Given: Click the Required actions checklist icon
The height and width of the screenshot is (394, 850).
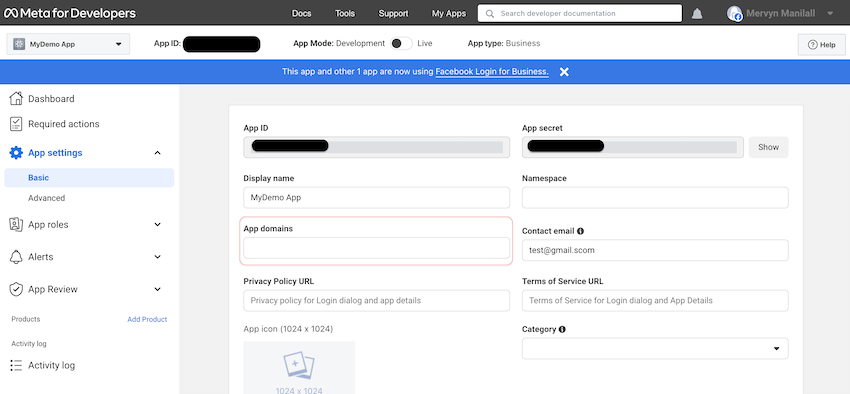Looking at the screenshot, I should [17, 124].
